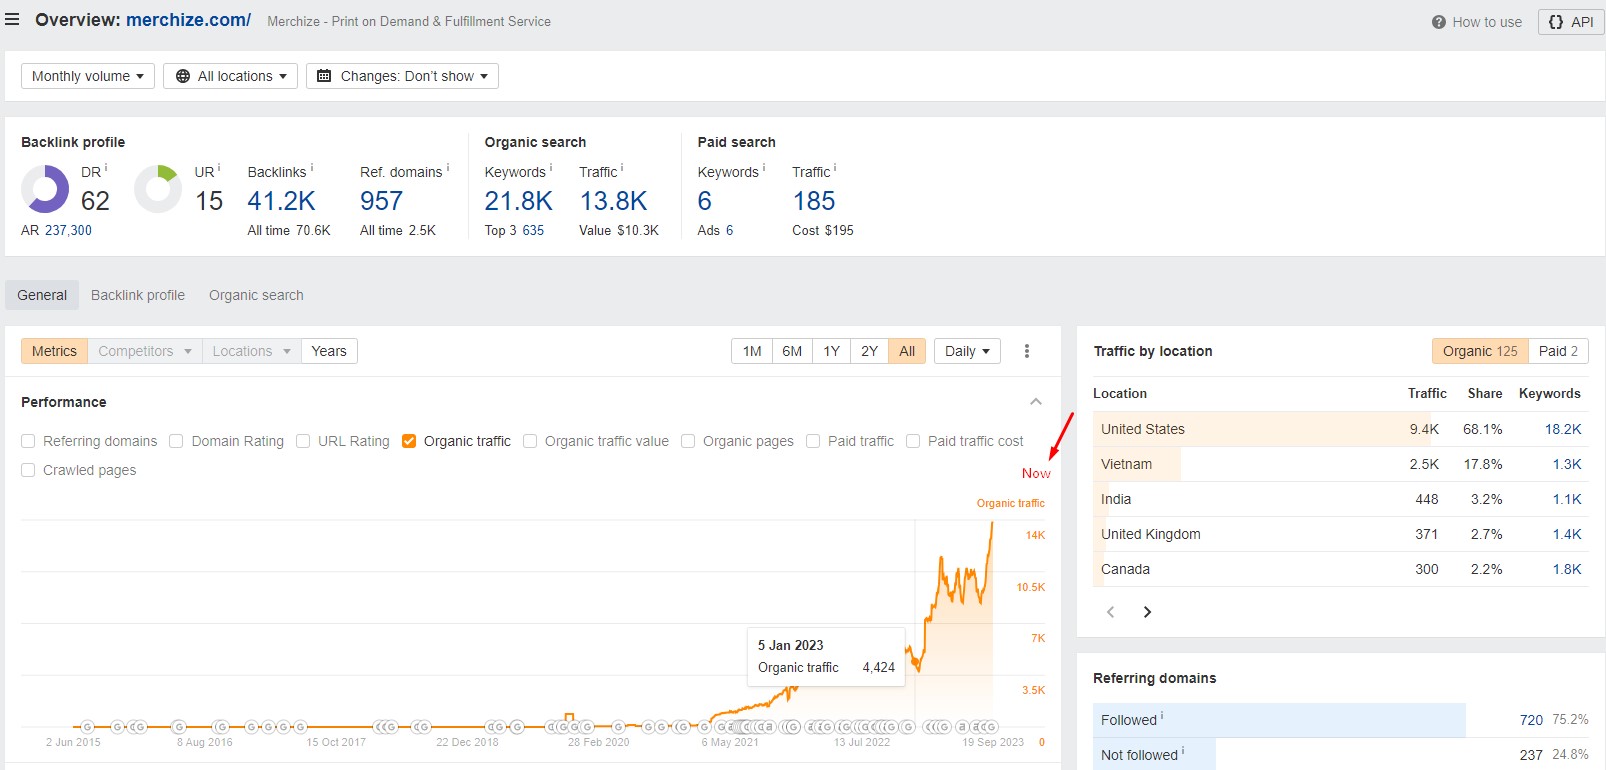The height and width of the screenshot is (770, 1606).
Task: Set chart range to 1Y
Action: [831, 351]
